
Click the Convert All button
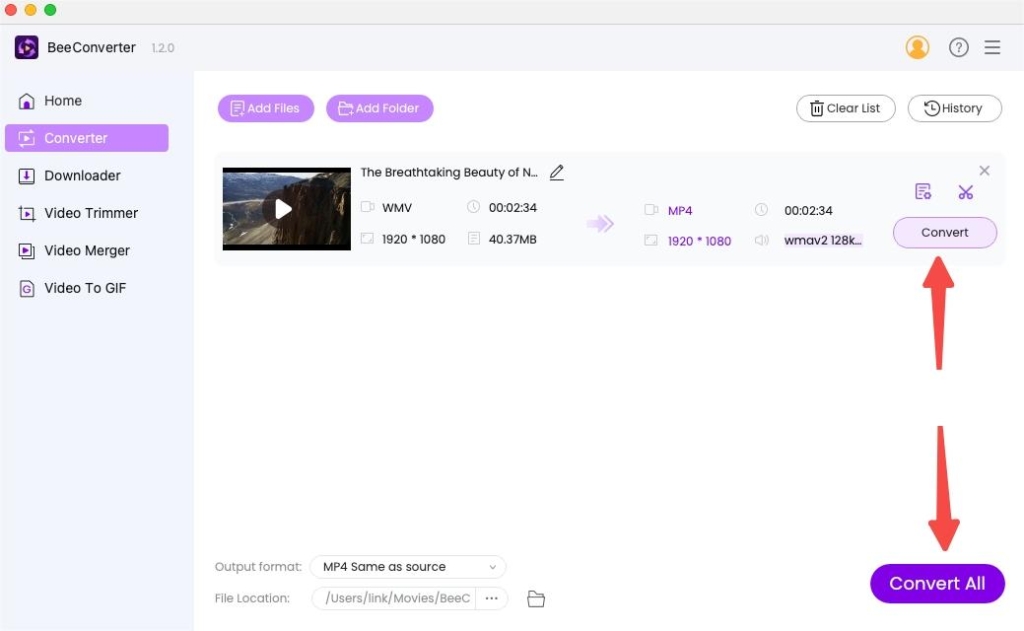(x=936, y=583)
